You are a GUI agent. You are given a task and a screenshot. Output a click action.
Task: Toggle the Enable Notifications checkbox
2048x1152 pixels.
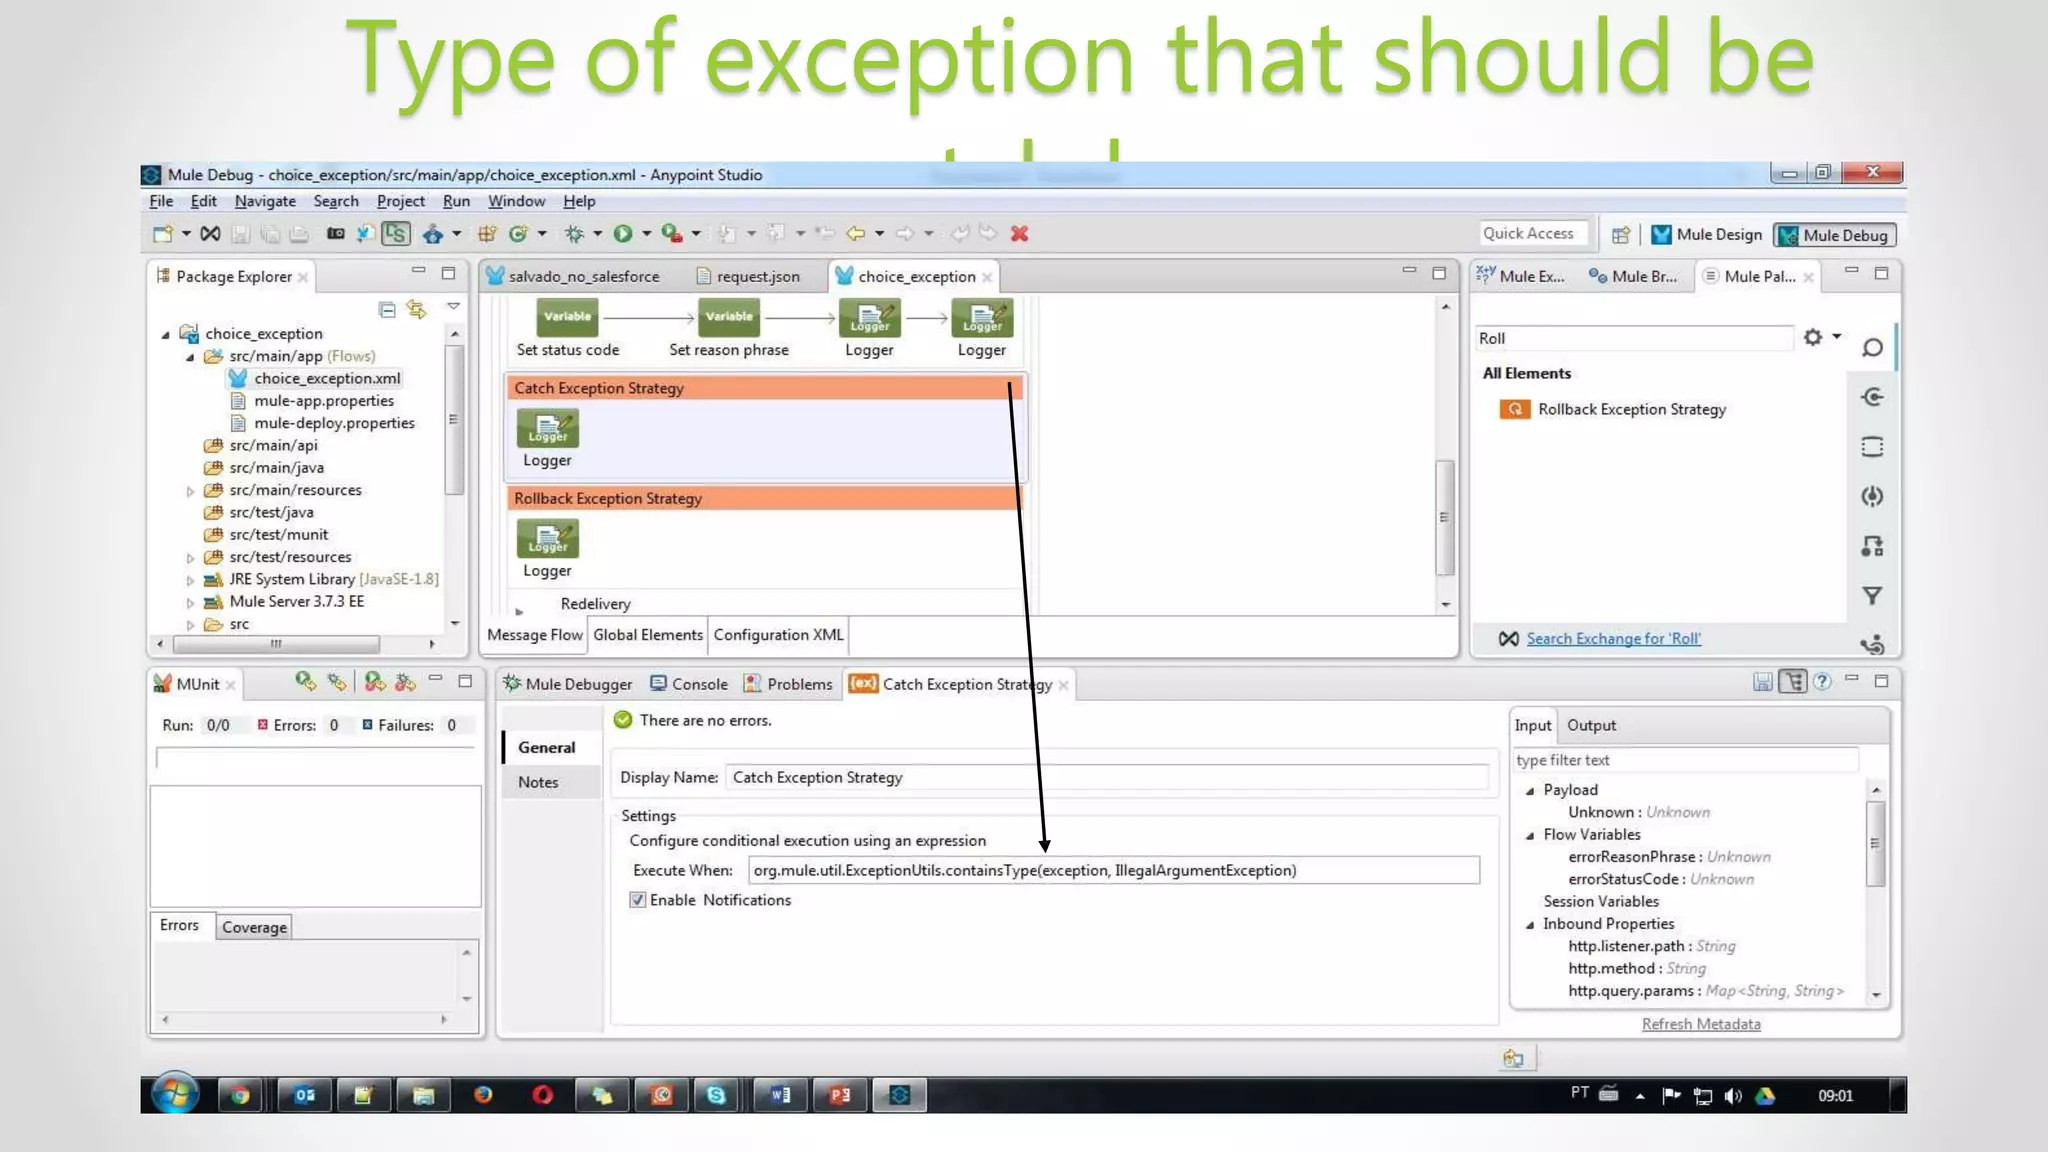pyautogui.click(x=637, y=900)
